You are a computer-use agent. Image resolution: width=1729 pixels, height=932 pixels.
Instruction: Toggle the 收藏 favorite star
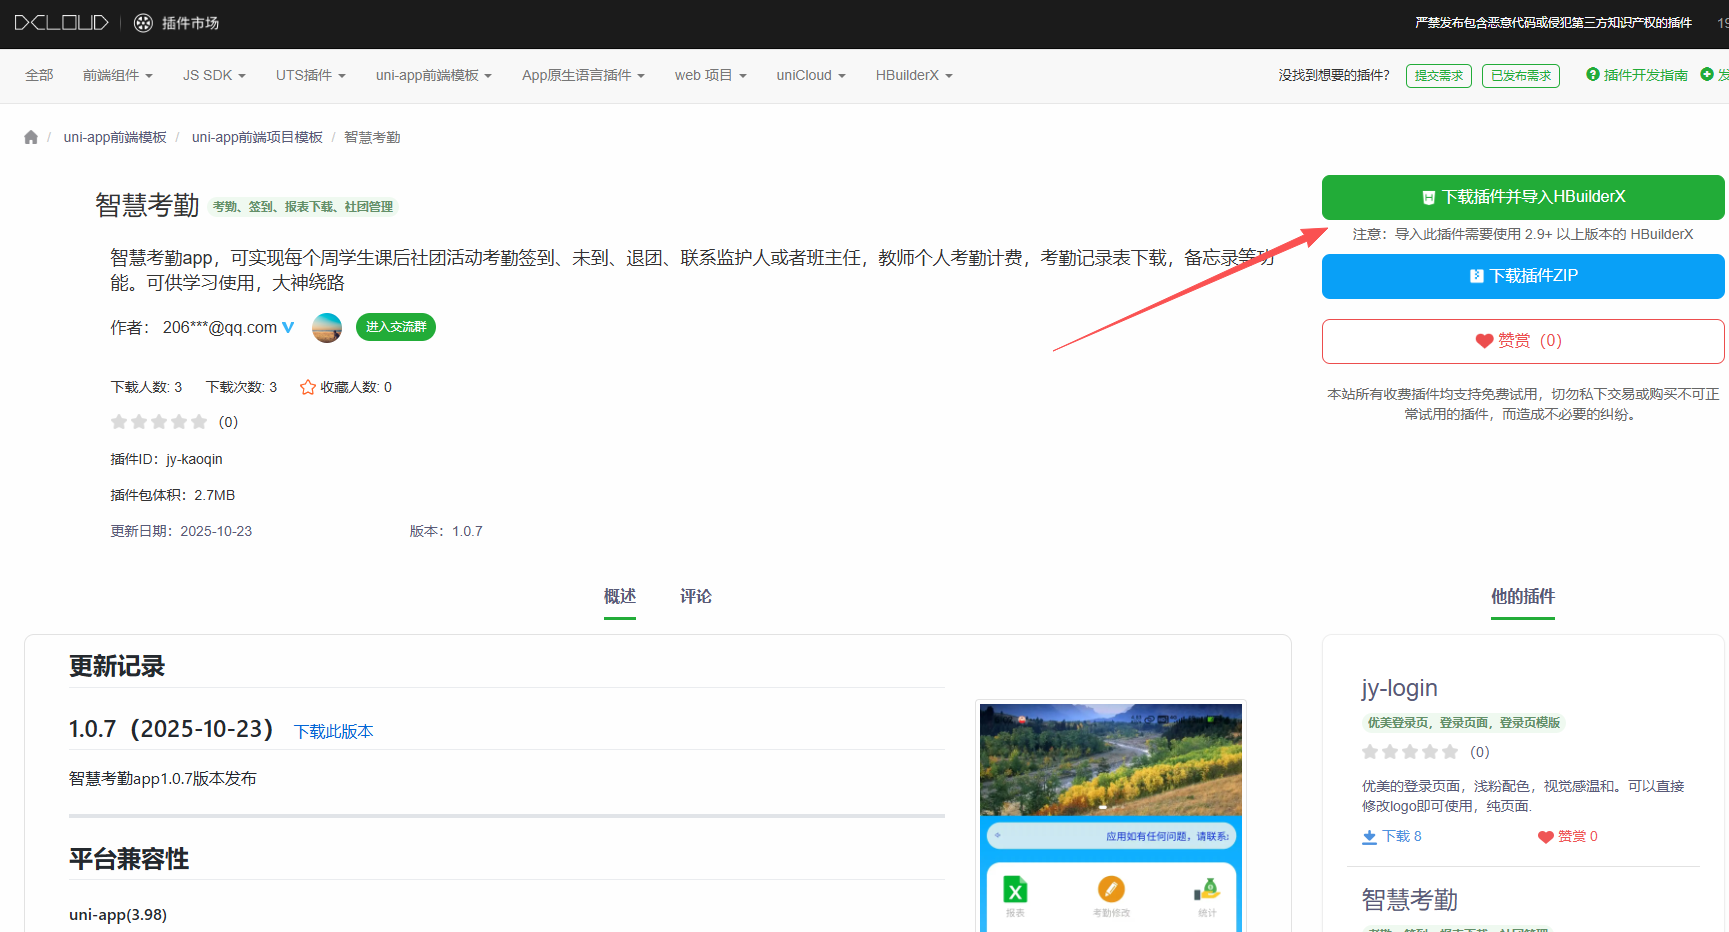(x=307, y=386)
